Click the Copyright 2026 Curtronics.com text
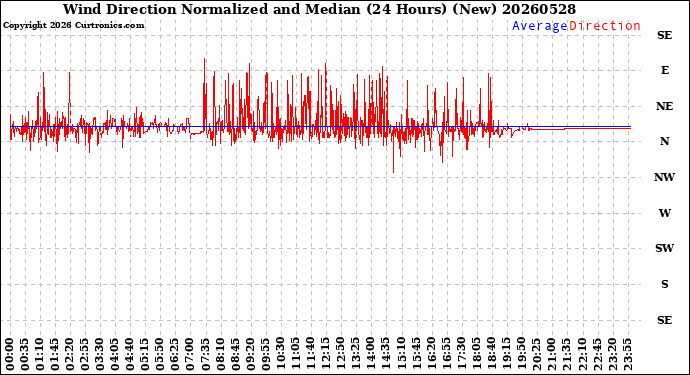This screenshot has width=690, height=375. (73, 26)
